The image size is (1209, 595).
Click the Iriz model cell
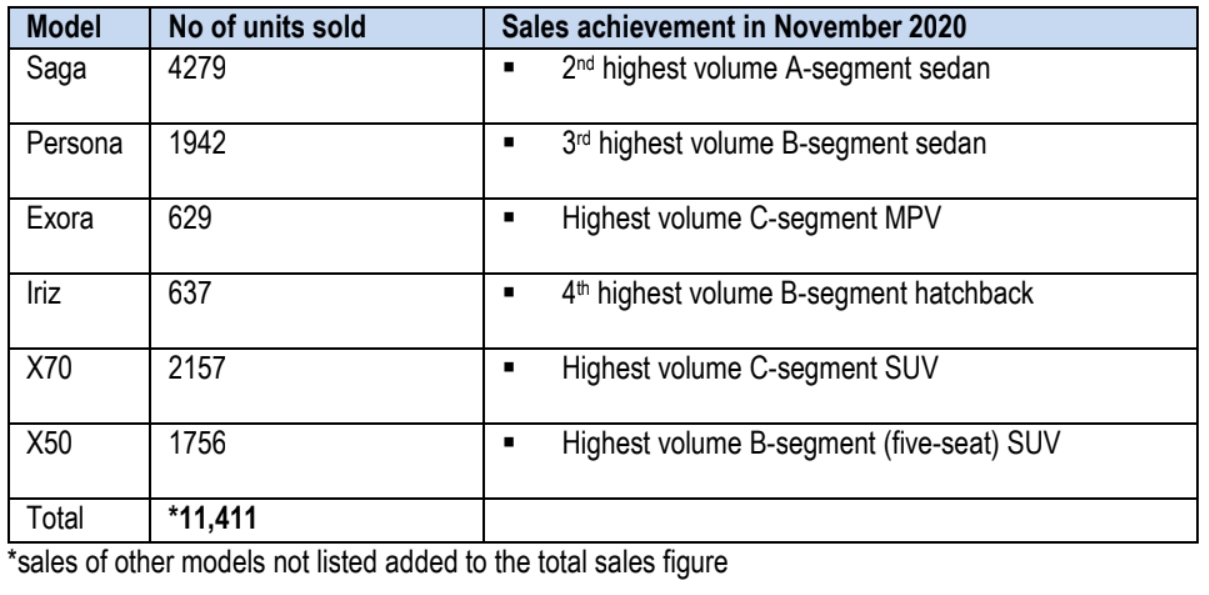pyautogui.click(x=43, y=294)
